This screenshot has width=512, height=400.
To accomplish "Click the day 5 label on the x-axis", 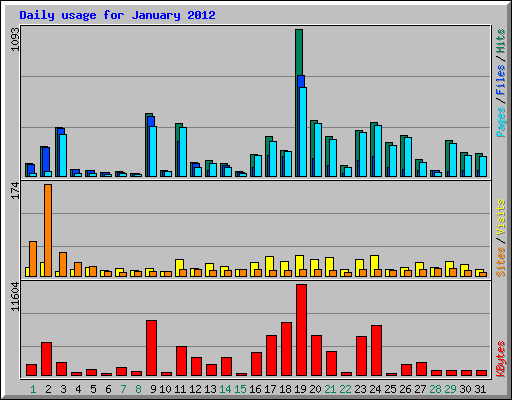I will [93, 389].
